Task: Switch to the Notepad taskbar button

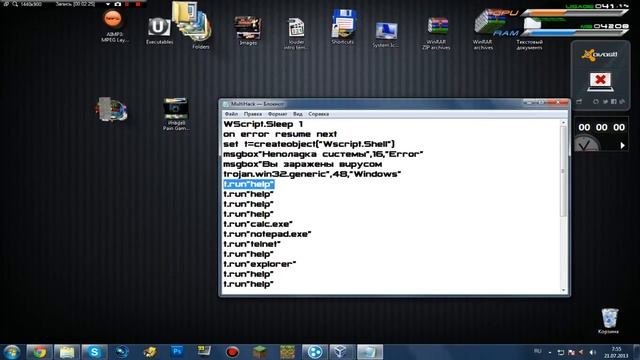Action: click(370, 352)
